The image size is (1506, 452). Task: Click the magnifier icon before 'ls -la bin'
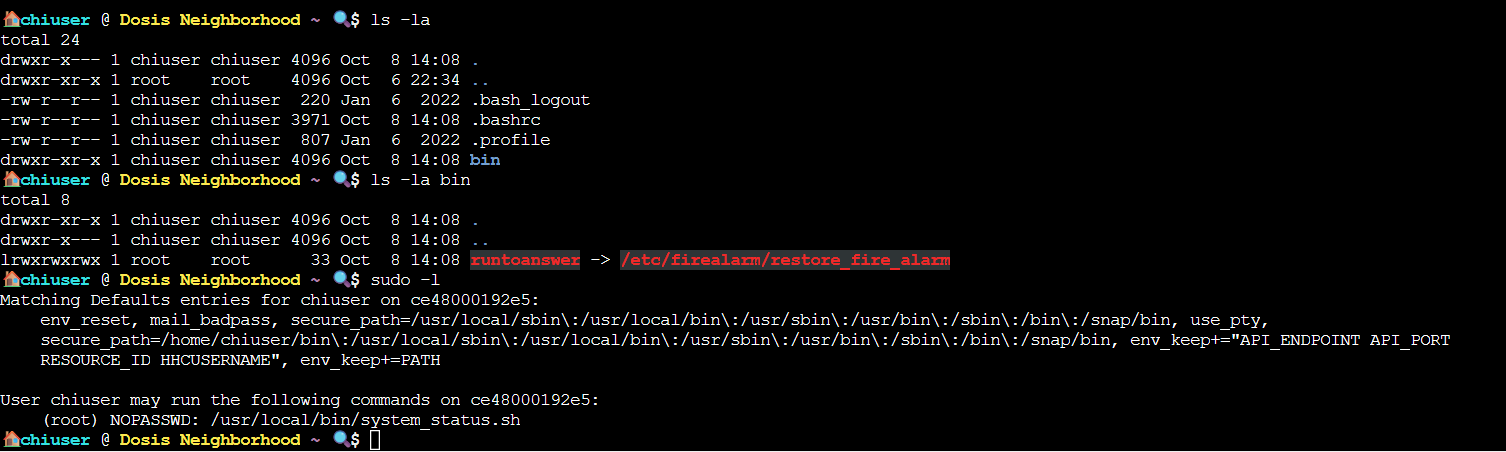[340, 180]
